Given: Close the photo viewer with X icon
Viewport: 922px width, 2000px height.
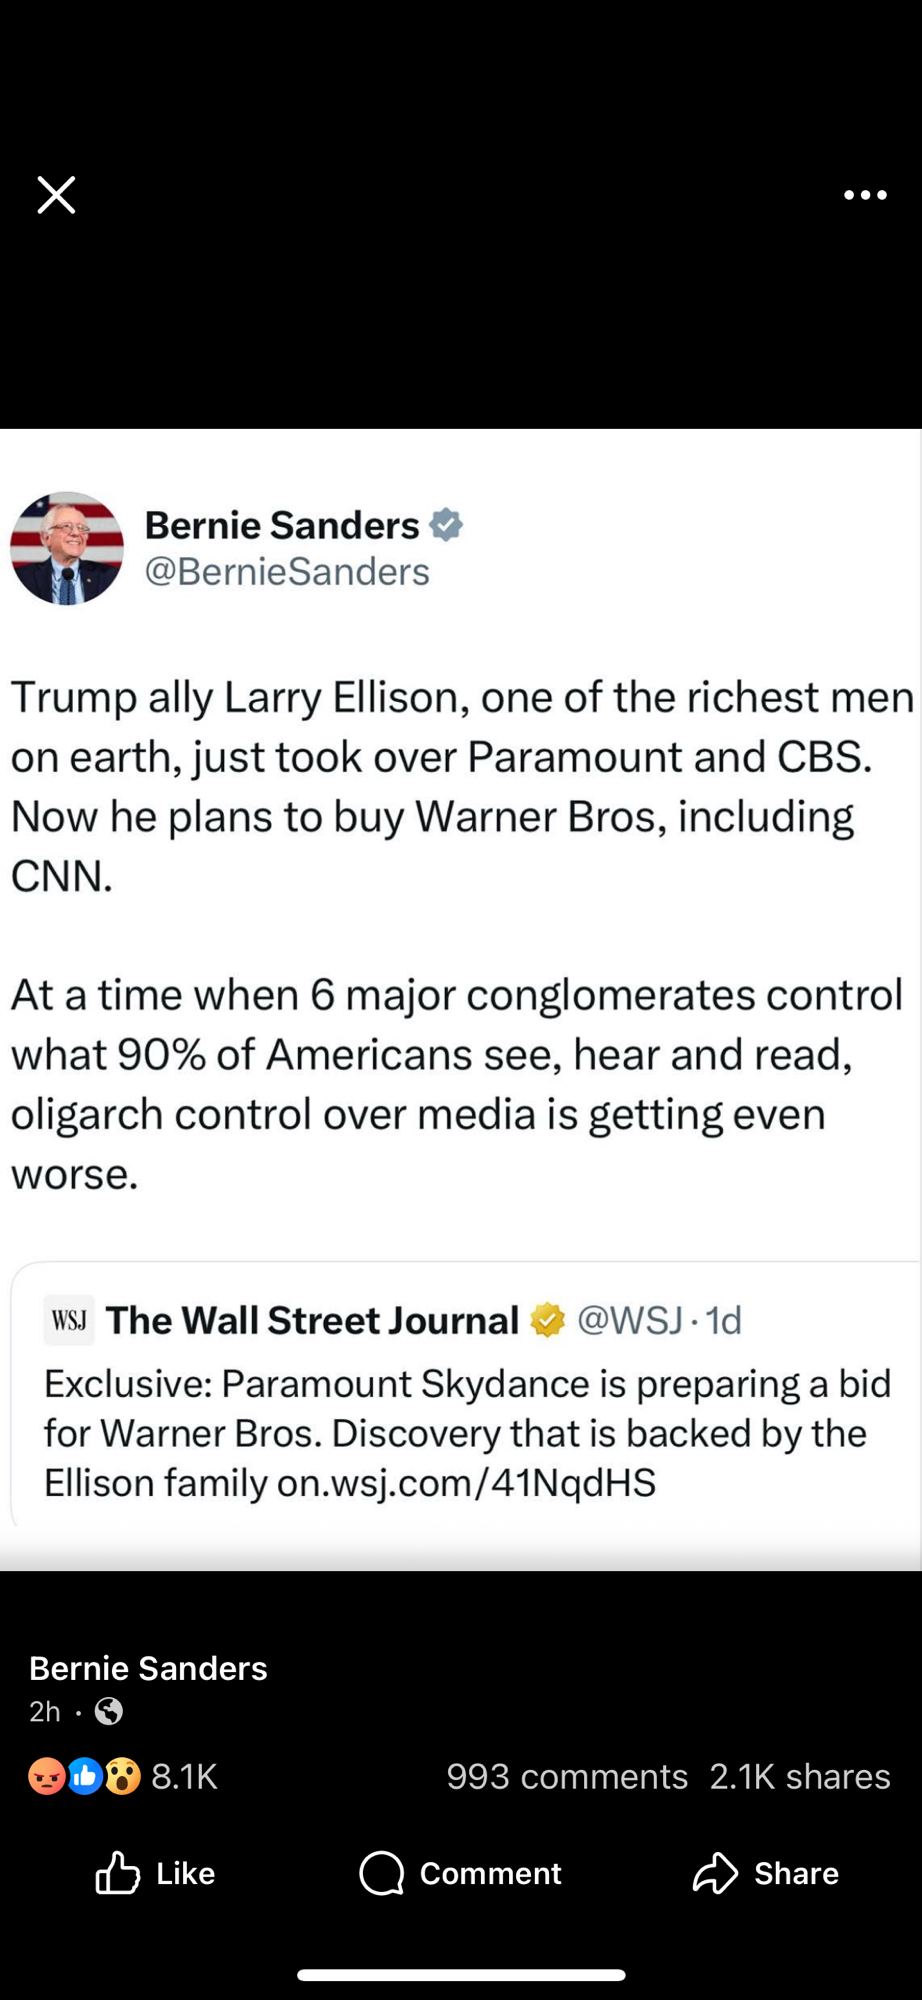Looking at the screenshot, I should point(56,195).
